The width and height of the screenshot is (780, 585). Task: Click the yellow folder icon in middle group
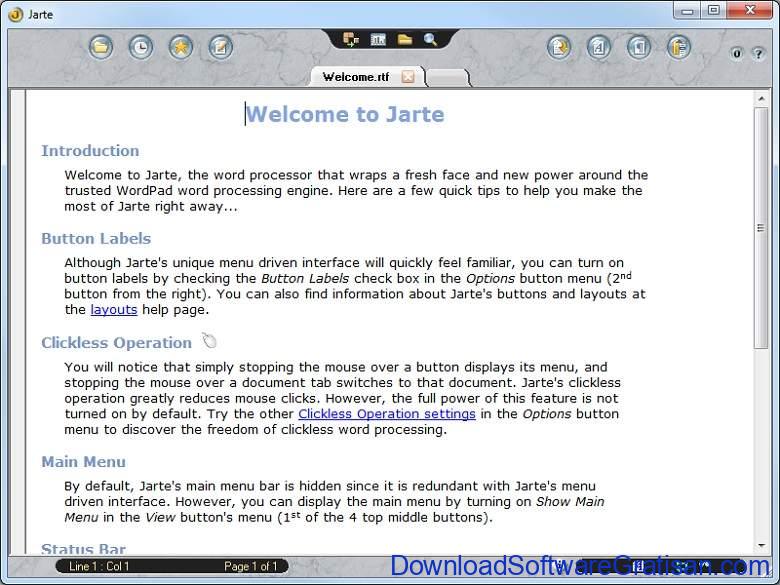click(405, 39)
